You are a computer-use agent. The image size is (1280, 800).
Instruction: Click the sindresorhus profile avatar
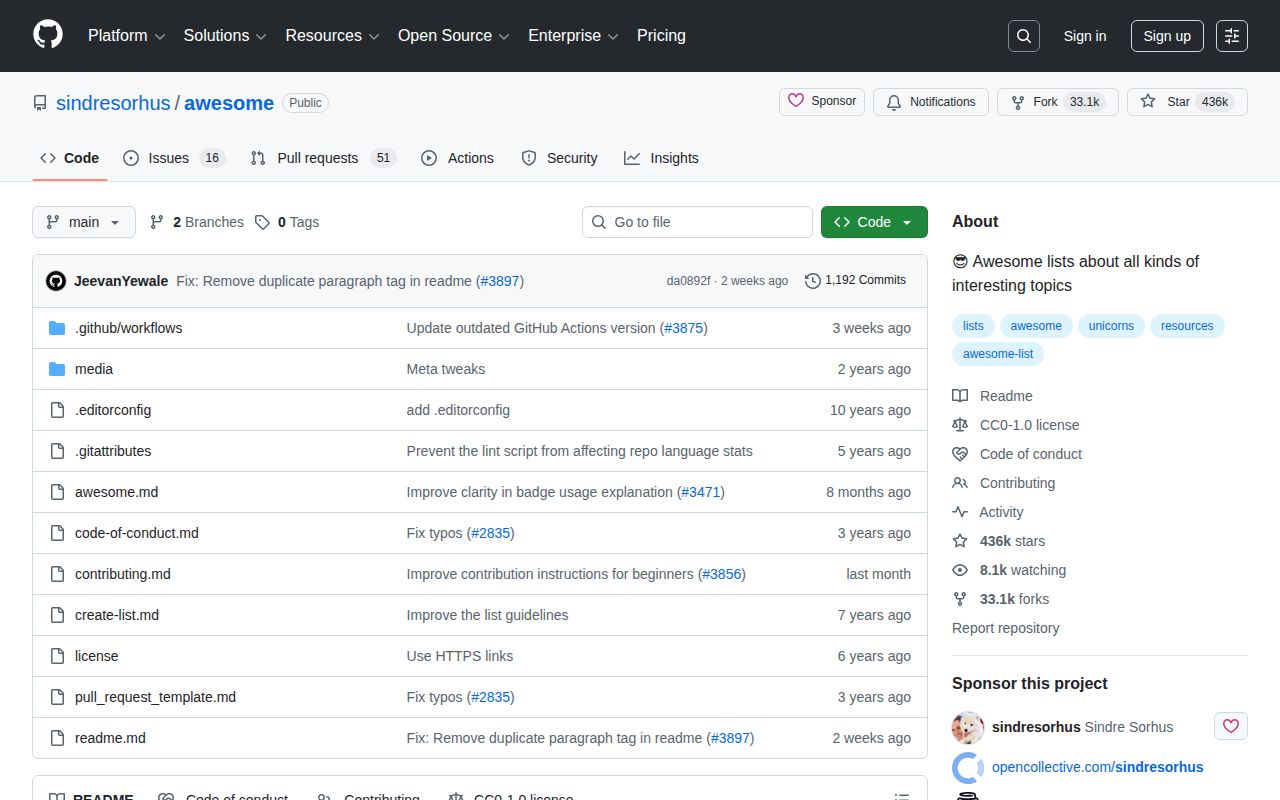coord(967,727)
